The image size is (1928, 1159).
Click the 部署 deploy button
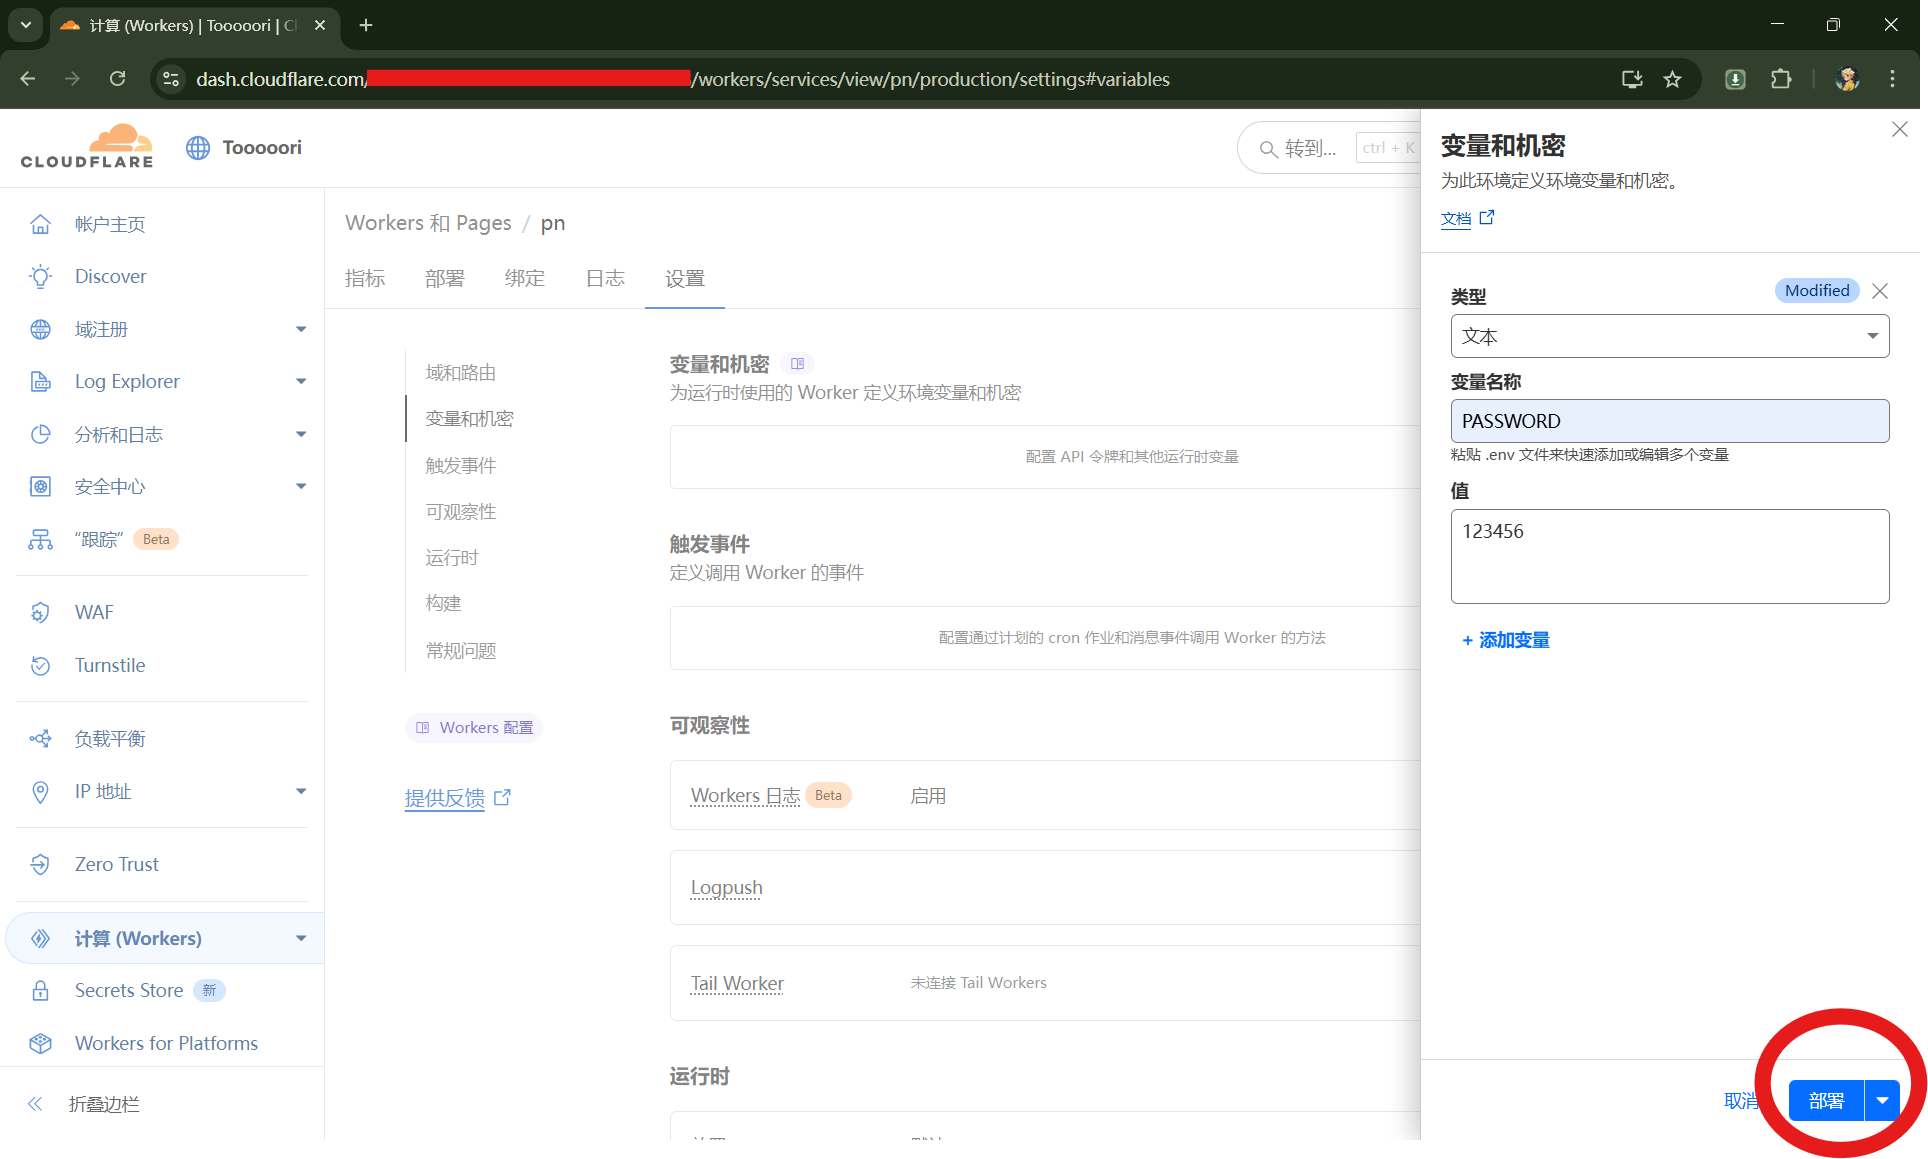[1826, 1100]
